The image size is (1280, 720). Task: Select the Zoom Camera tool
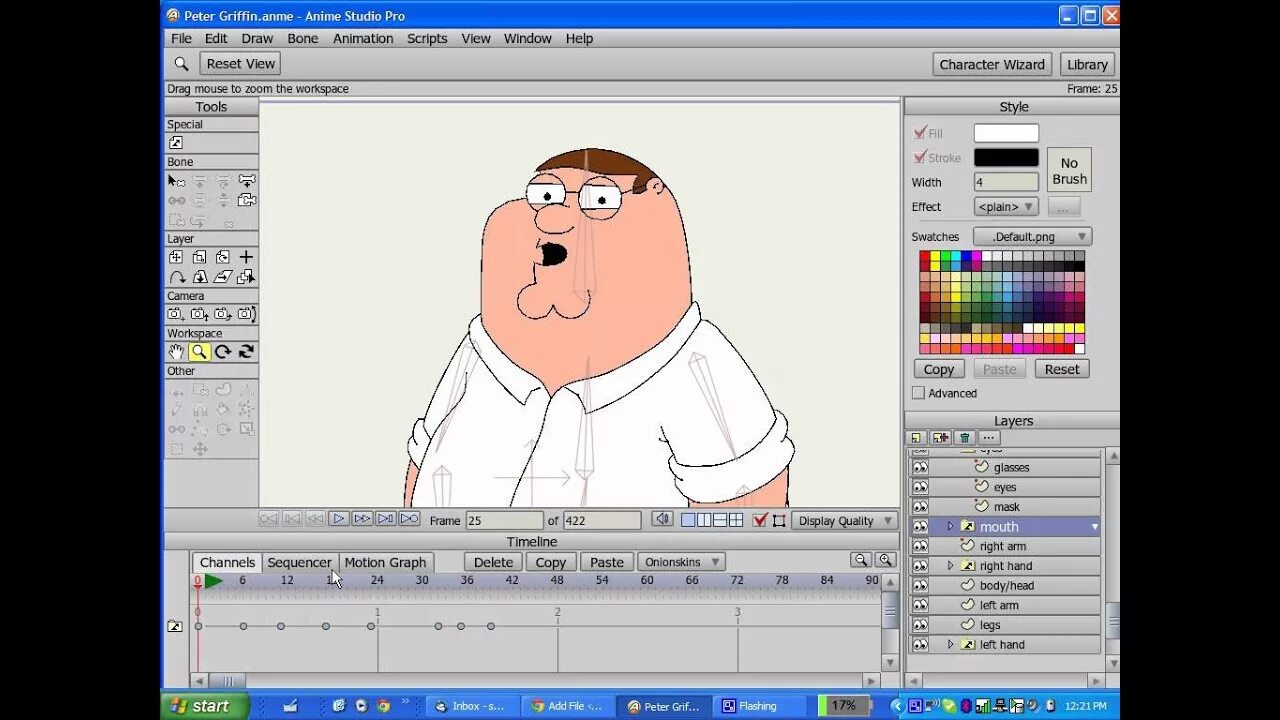(x=199, y=314)
